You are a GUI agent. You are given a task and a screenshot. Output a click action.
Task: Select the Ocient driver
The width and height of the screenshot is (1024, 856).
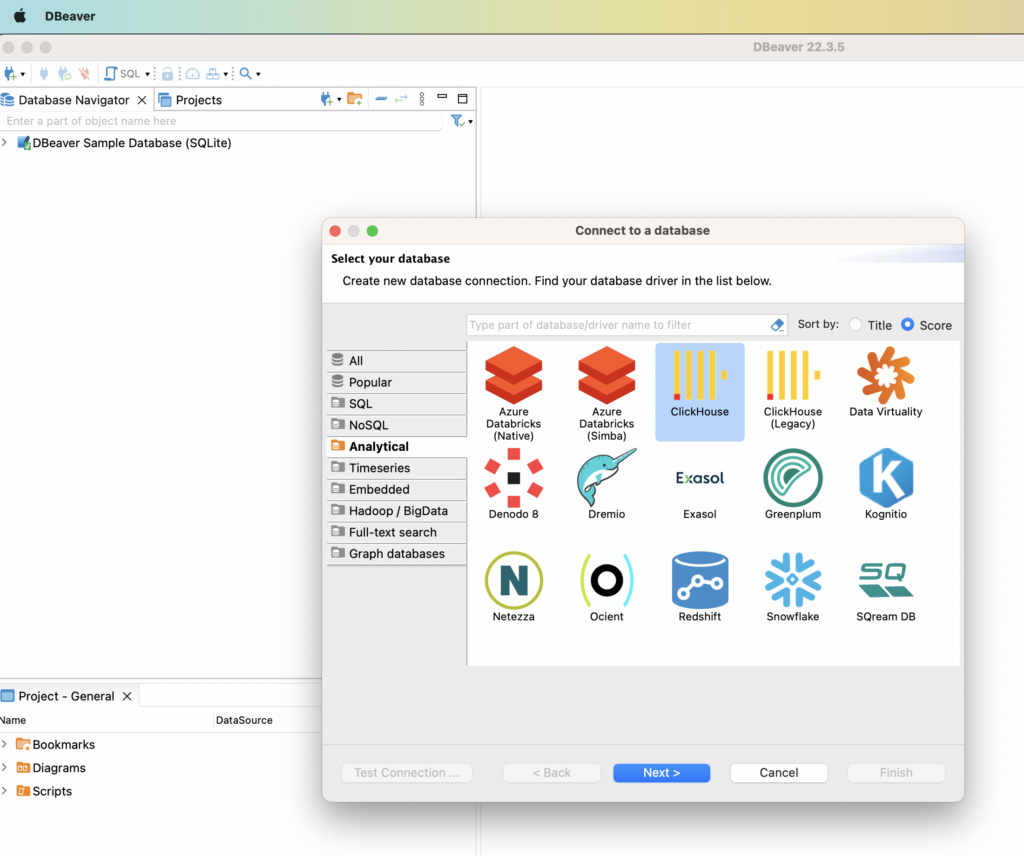click(607, 587)
